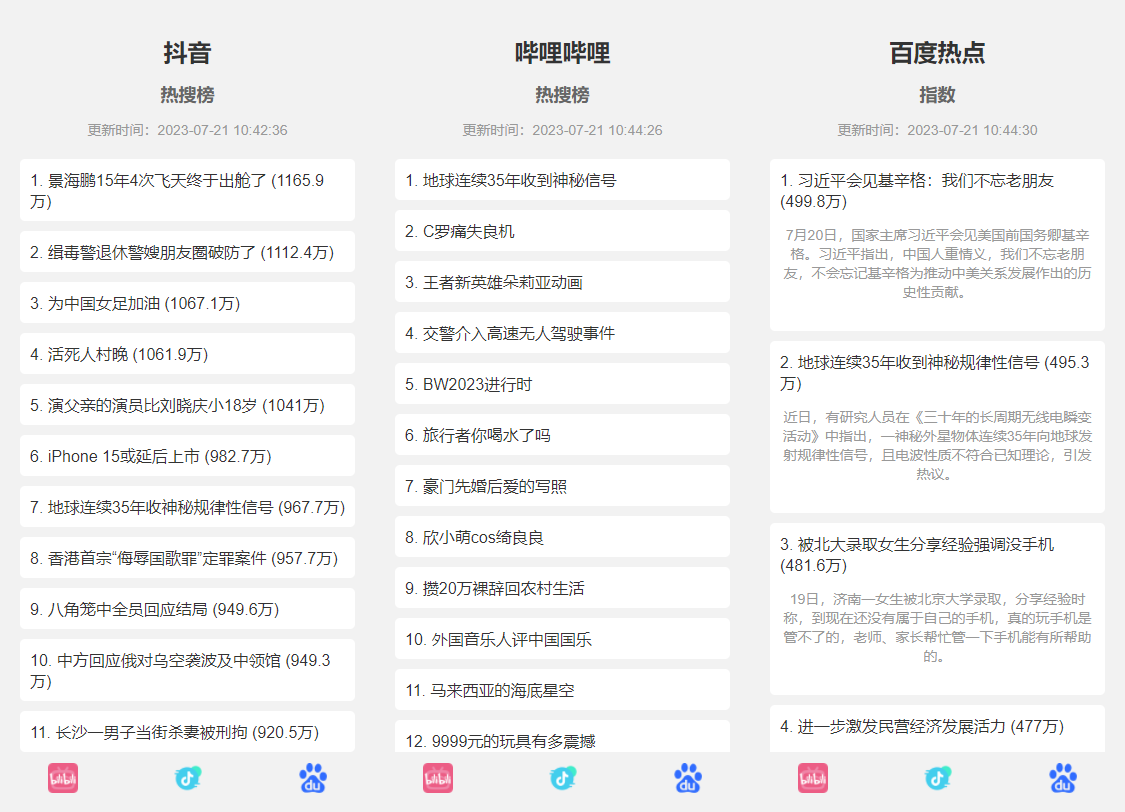Open Bilibili item 欣小萌cos绮良良
The height and width of the screenshot is (812, 1125).
click(x=562, y=537)
